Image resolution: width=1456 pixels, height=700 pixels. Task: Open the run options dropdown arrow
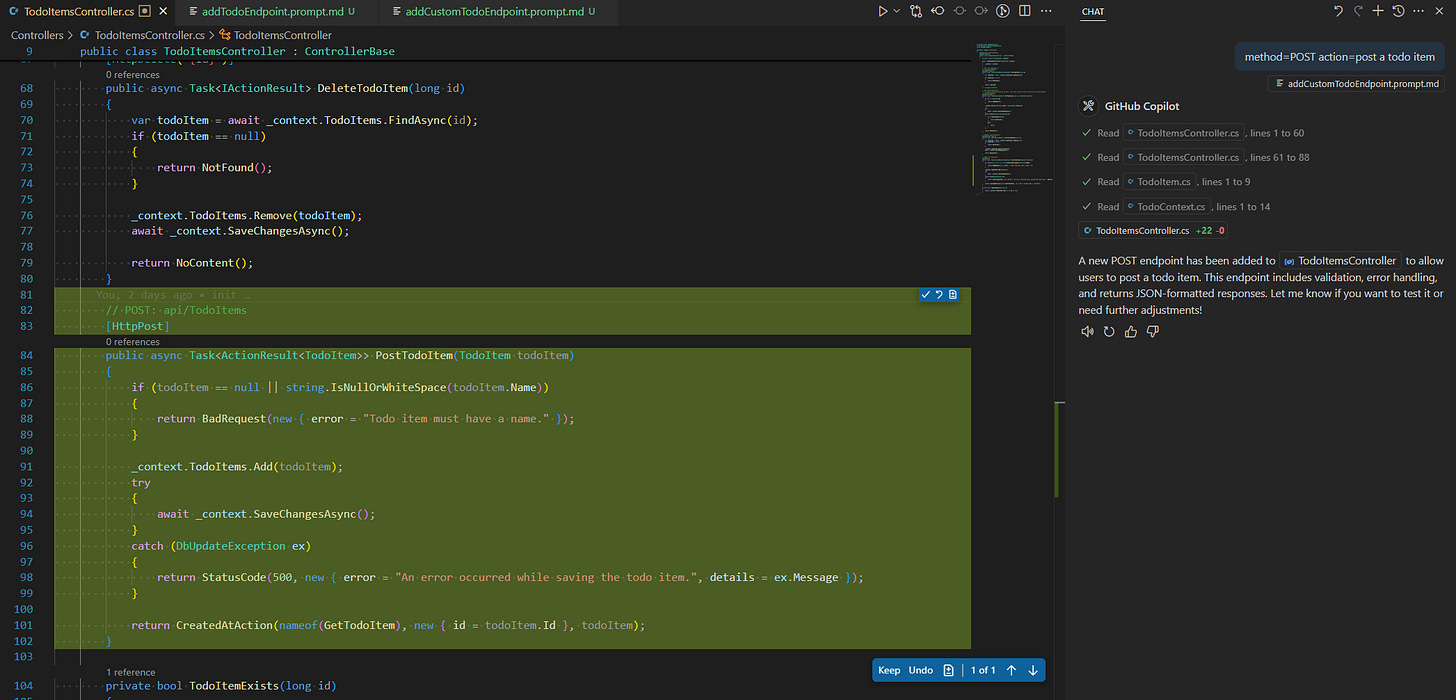click(x=896, y=11)
